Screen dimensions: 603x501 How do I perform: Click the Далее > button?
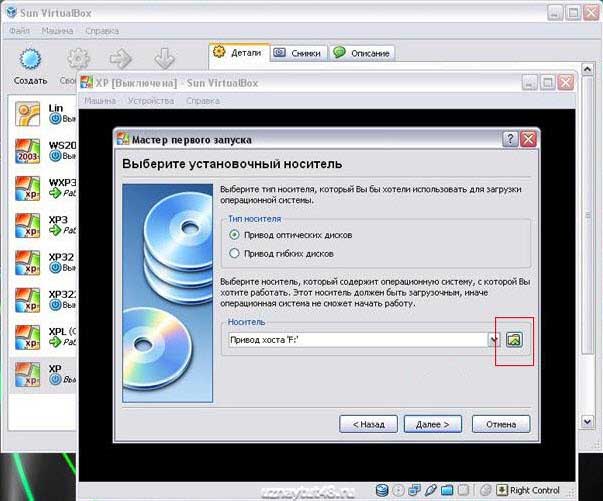click(433, 424)
